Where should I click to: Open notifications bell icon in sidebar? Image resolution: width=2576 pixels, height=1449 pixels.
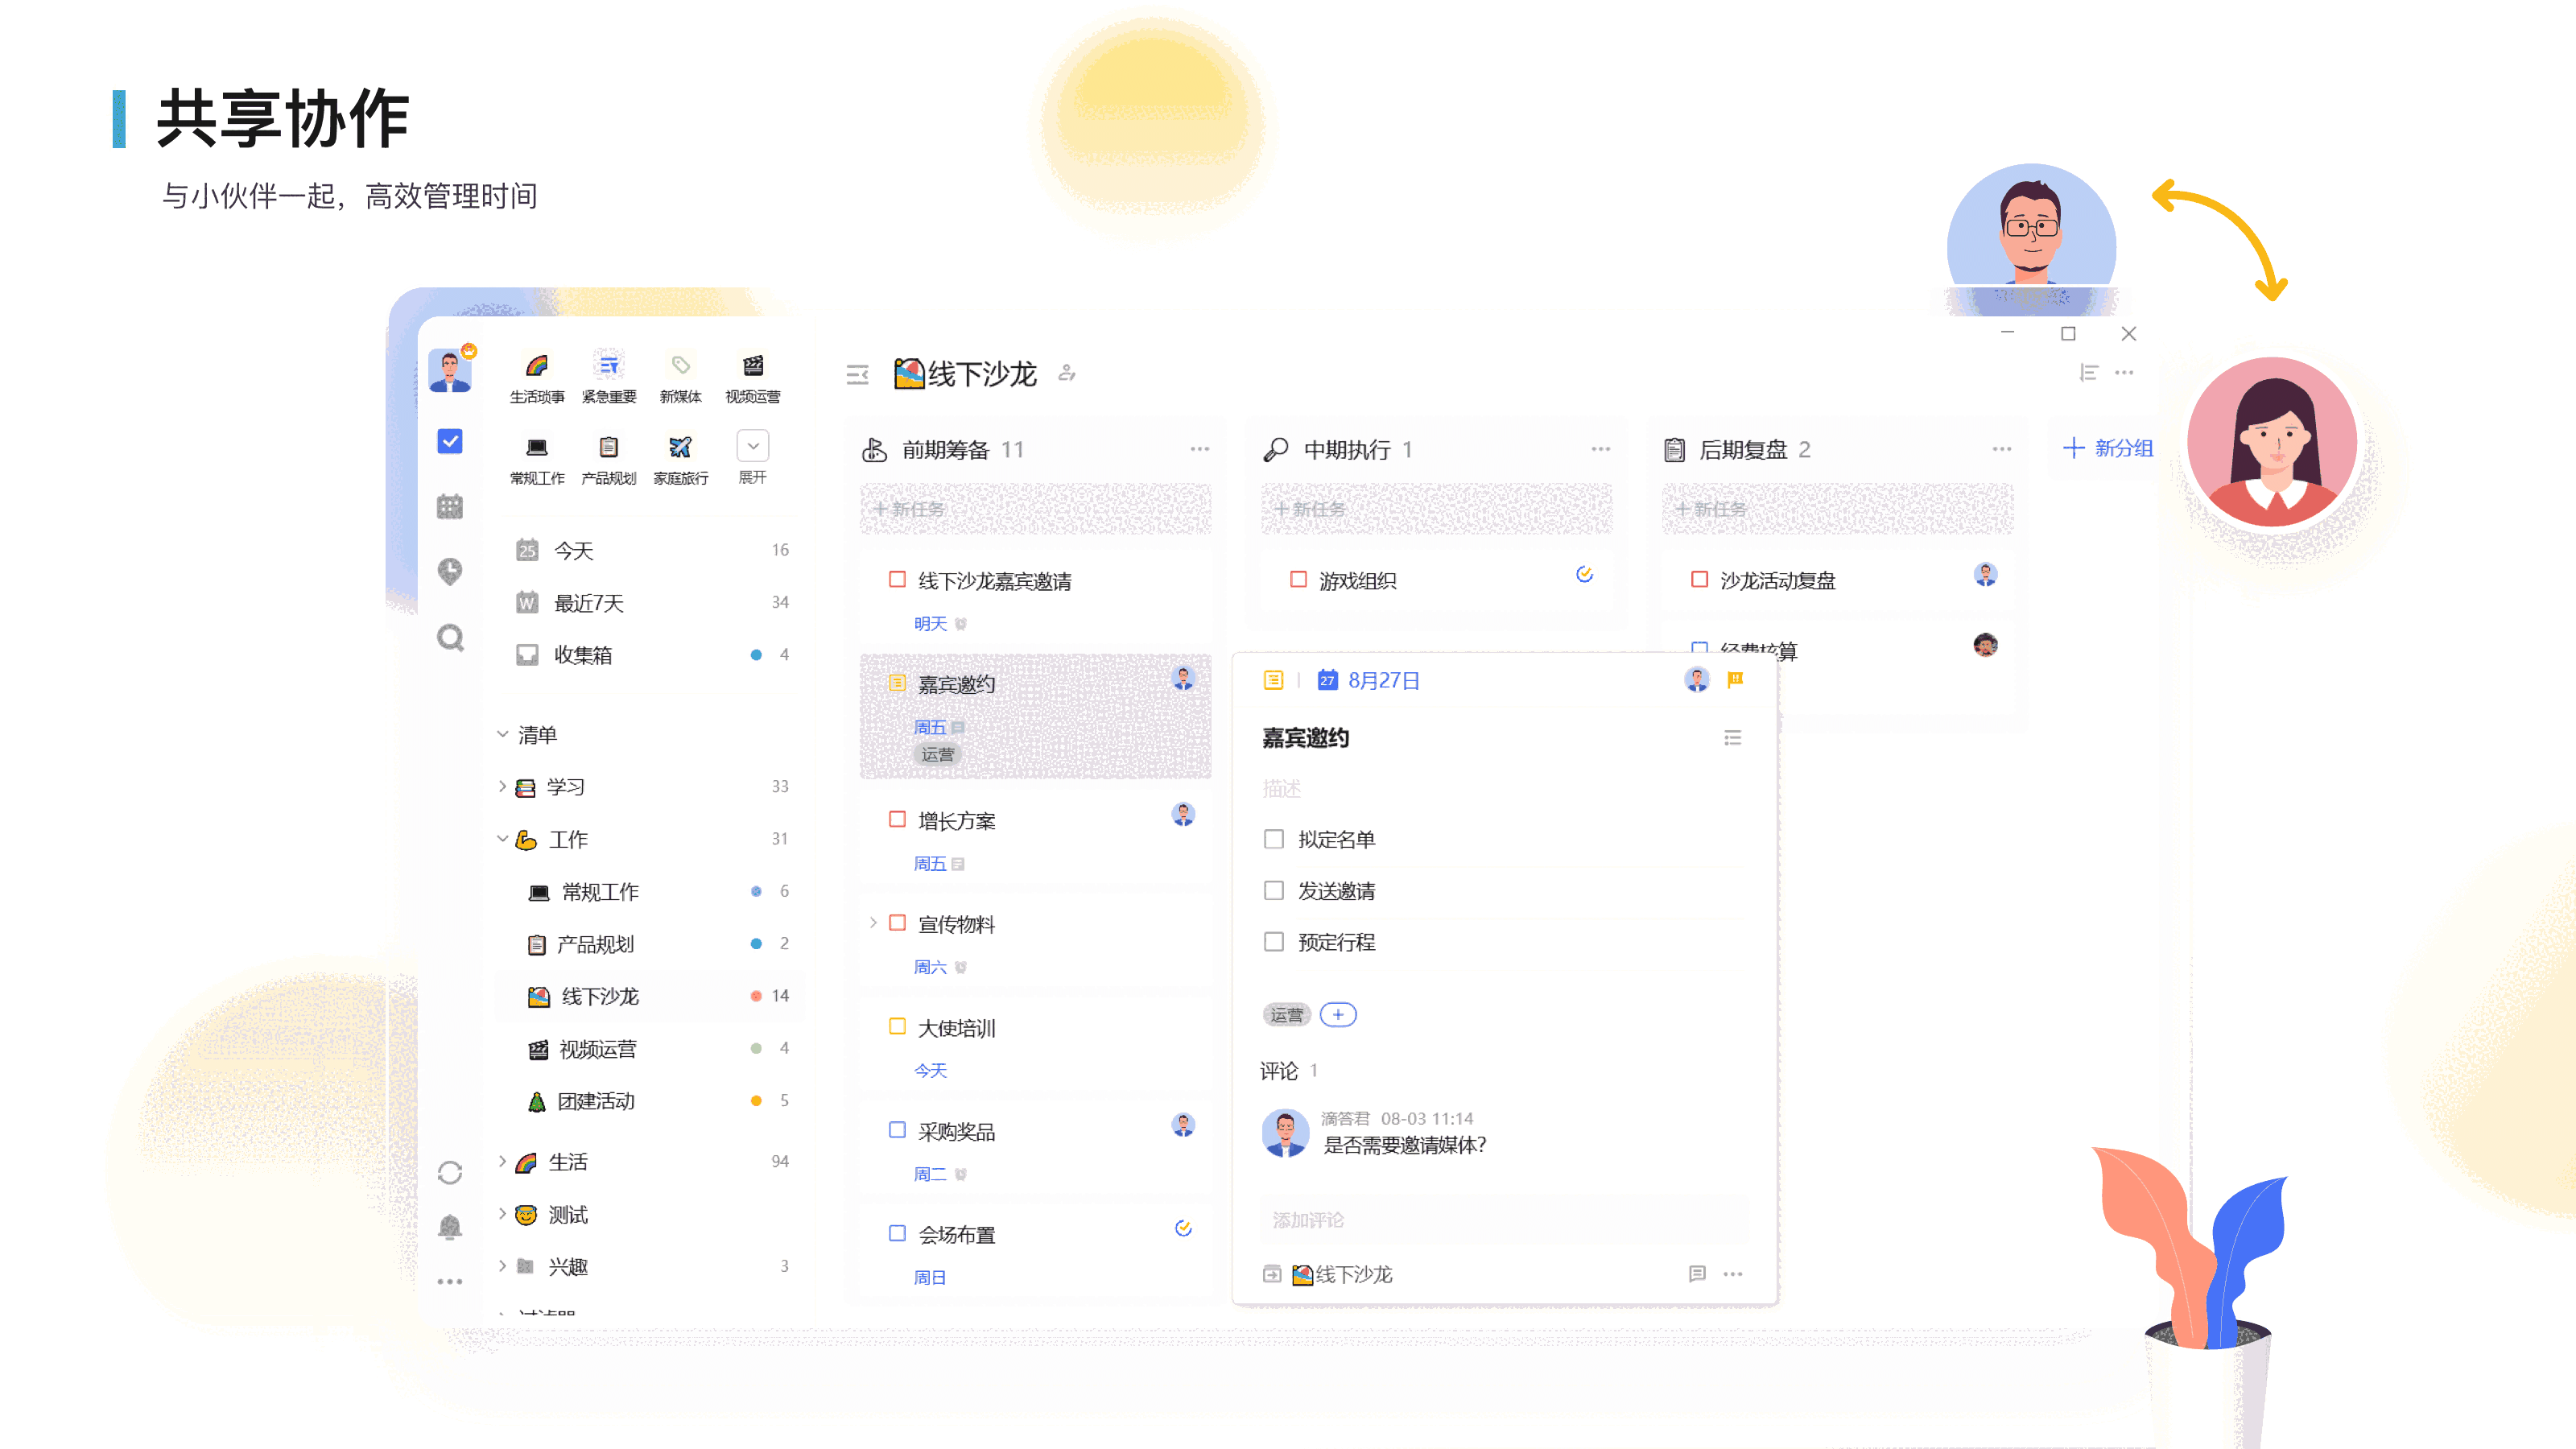[x=450, y=1226]
